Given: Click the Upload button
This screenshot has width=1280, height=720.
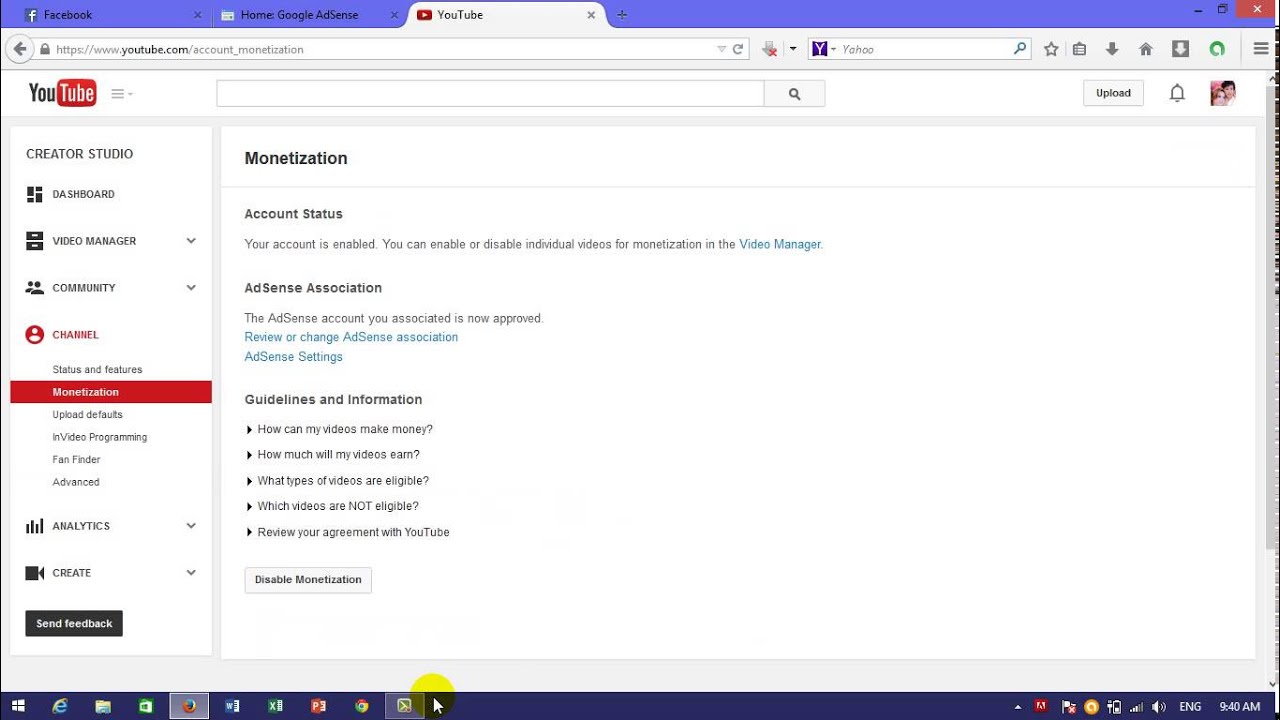Looking at the screenshot, I should (x=1113, y=93).
